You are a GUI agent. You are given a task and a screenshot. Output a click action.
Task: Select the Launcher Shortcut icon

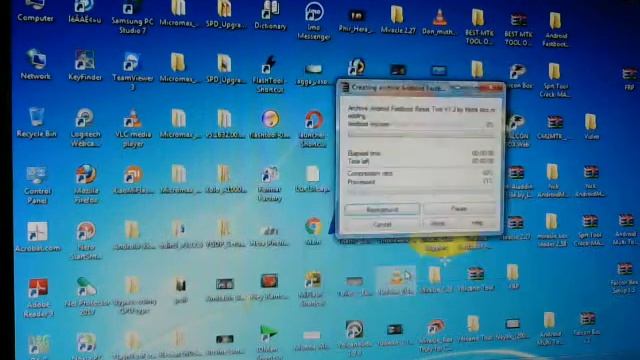point(313,129)
